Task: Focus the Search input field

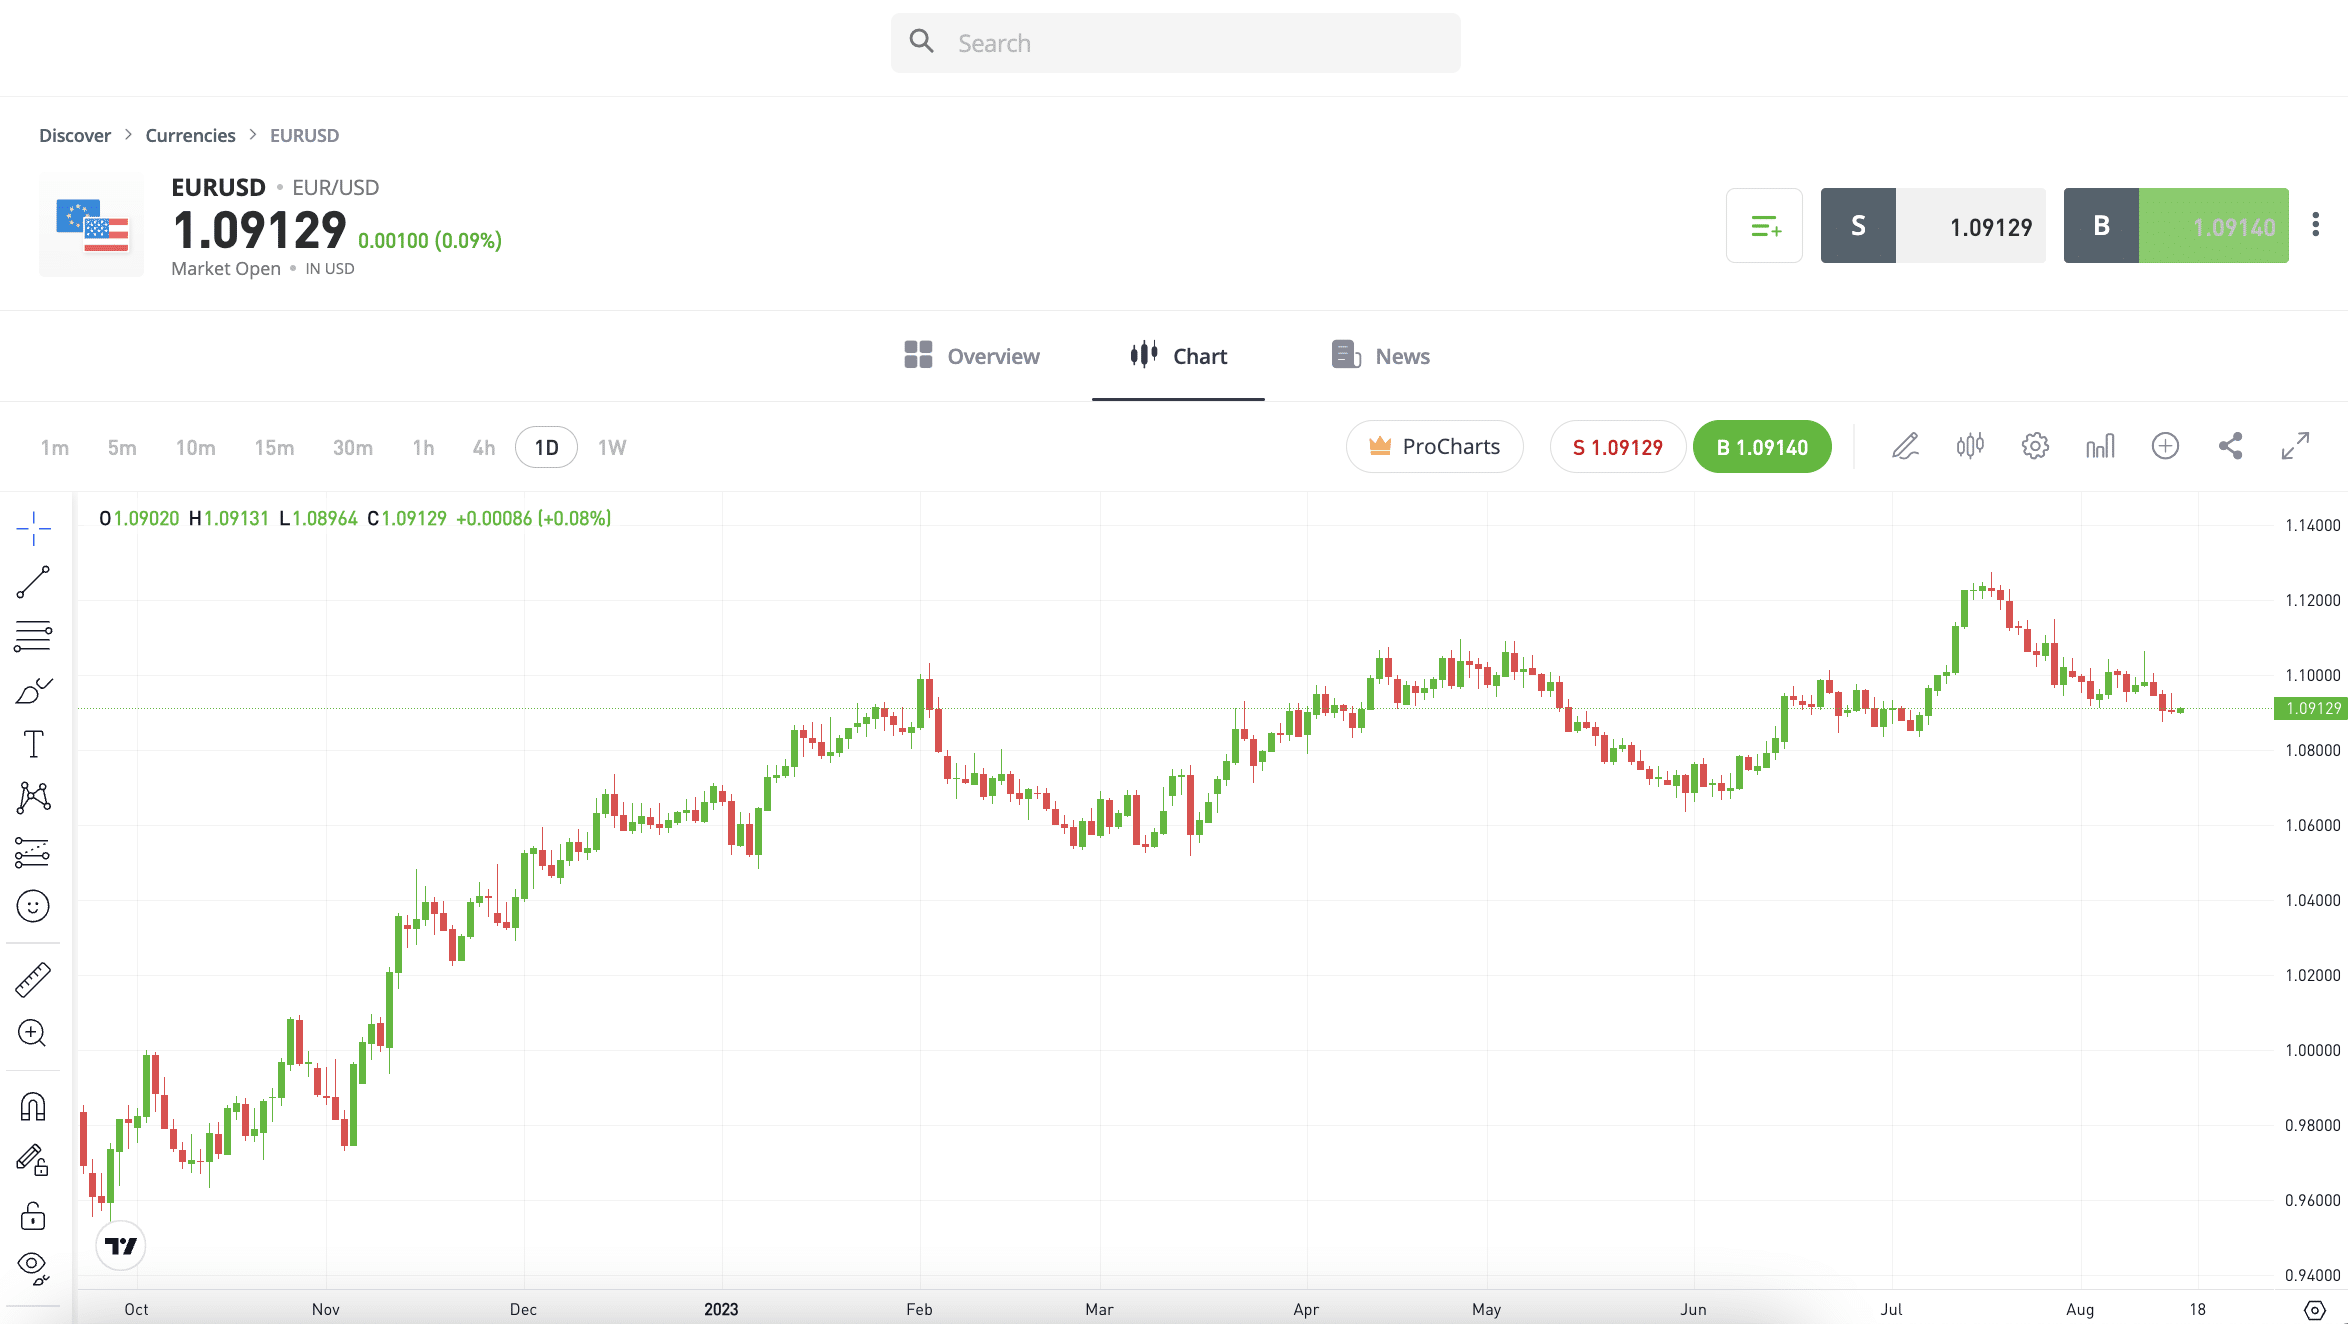Action: click(x=1175, y=43)
